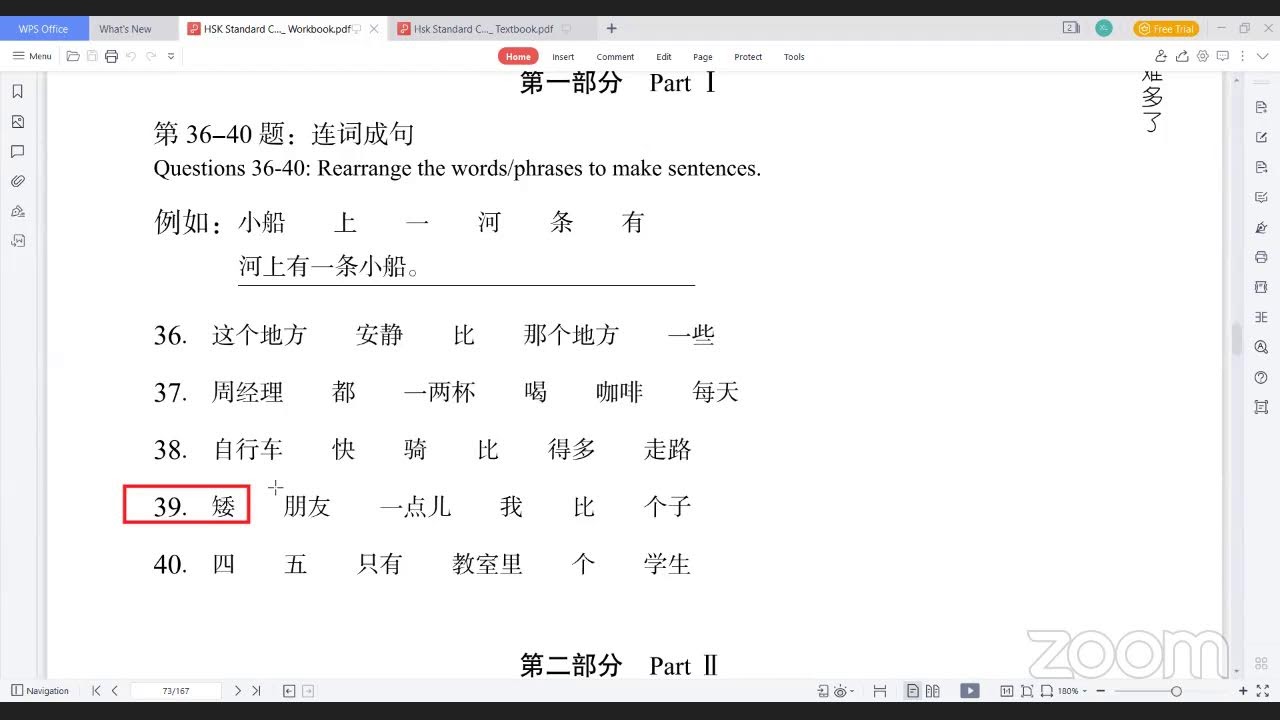1280x720 pixels.
Task: Switch to the Protect ribbon tab
Action: [x=748, y=57]
